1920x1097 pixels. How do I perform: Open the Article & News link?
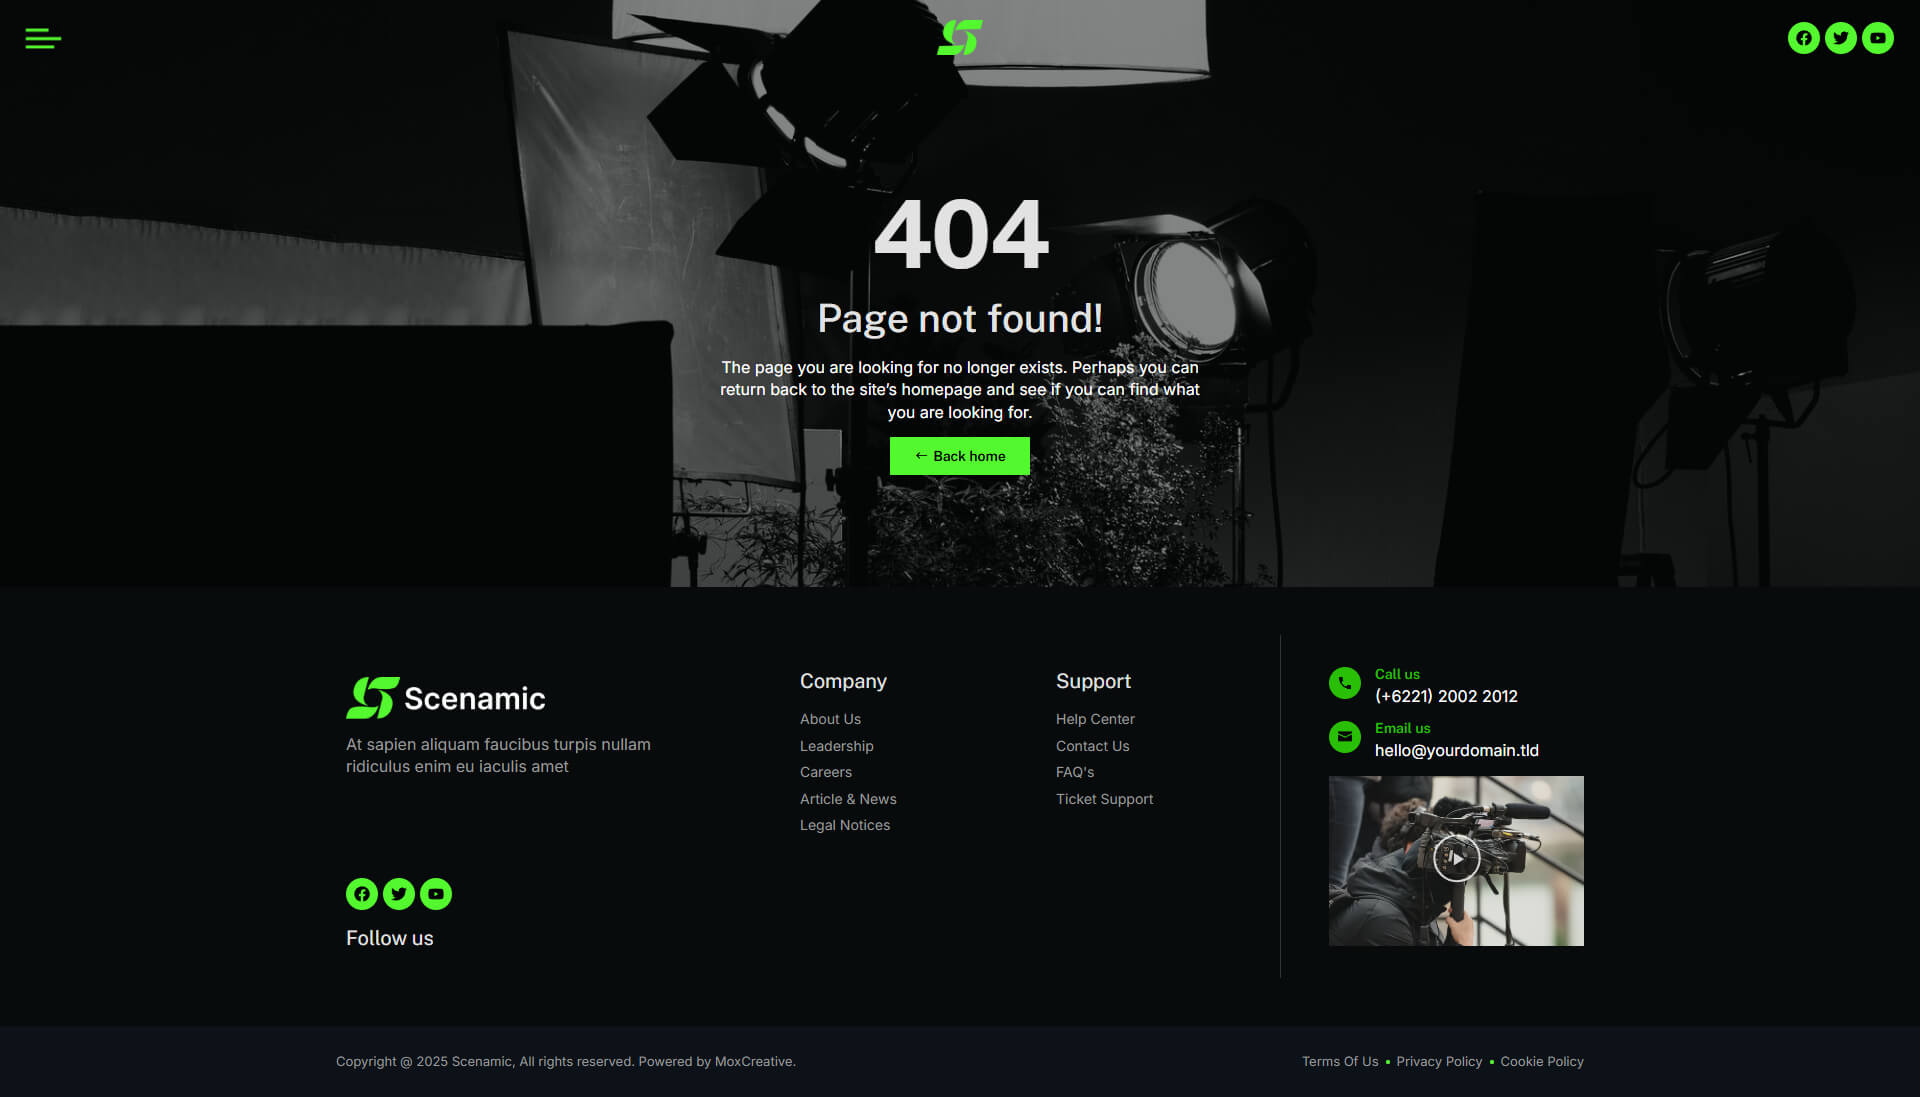pos(848,799)
